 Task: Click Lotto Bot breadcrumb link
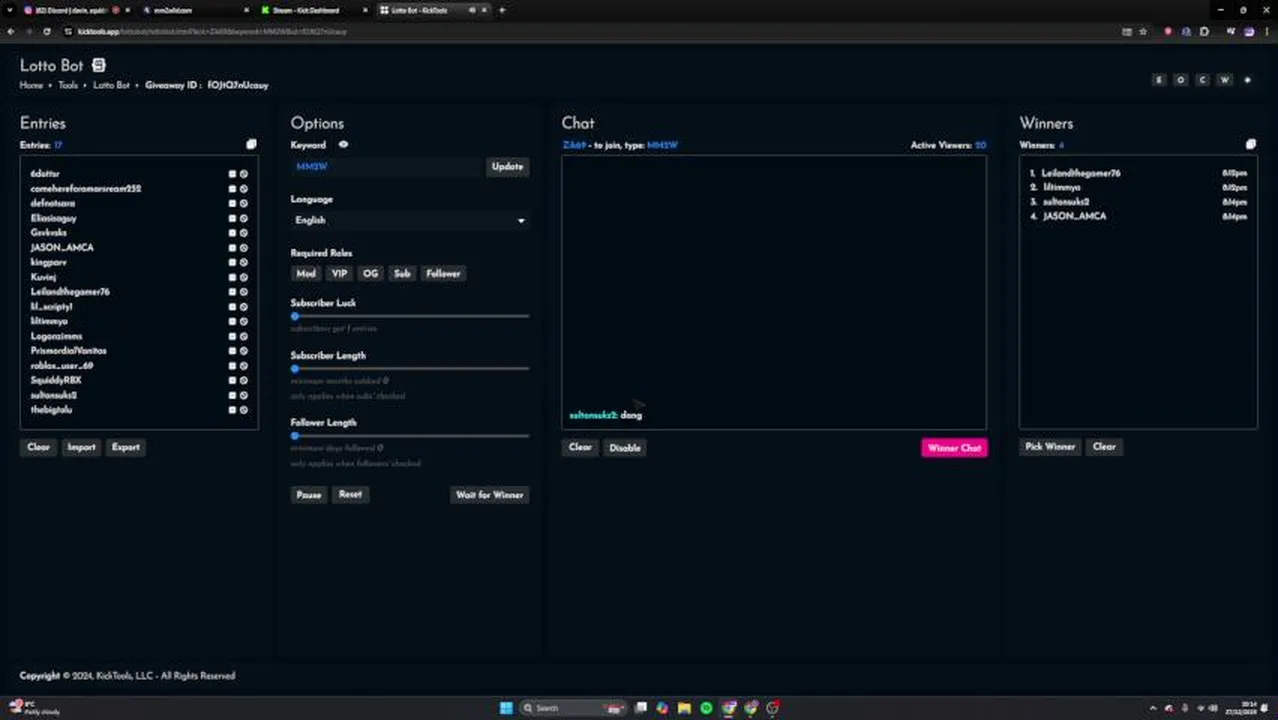point(112,86)
